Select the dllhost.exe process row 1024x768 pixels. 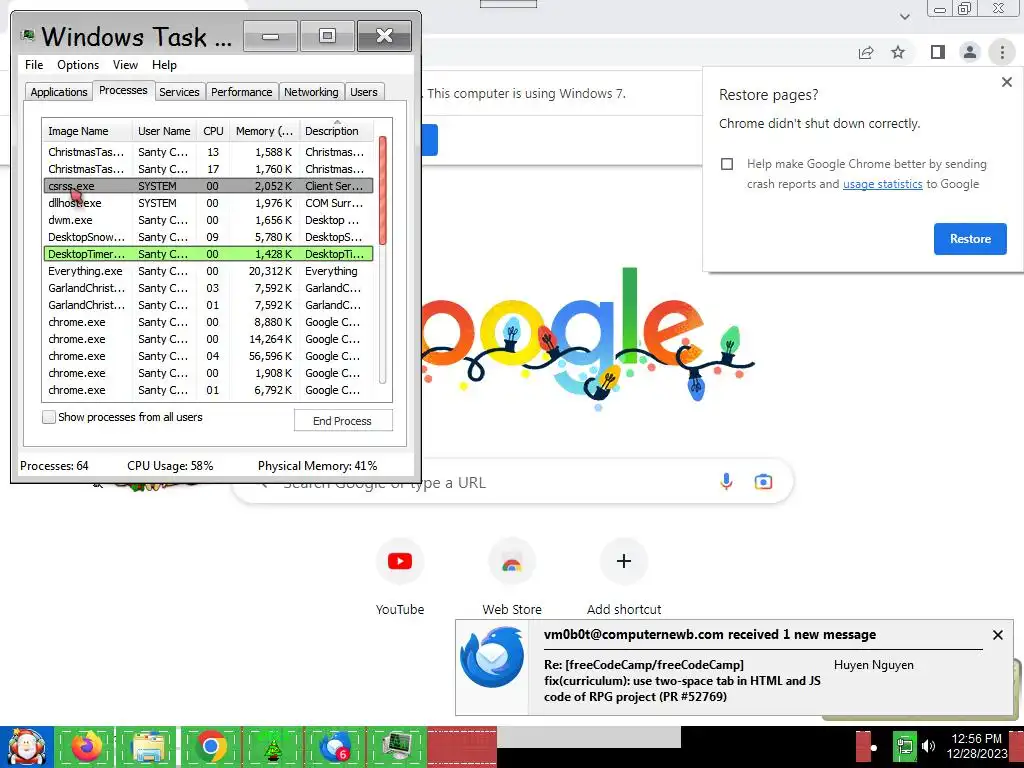[x=208, y=203]
